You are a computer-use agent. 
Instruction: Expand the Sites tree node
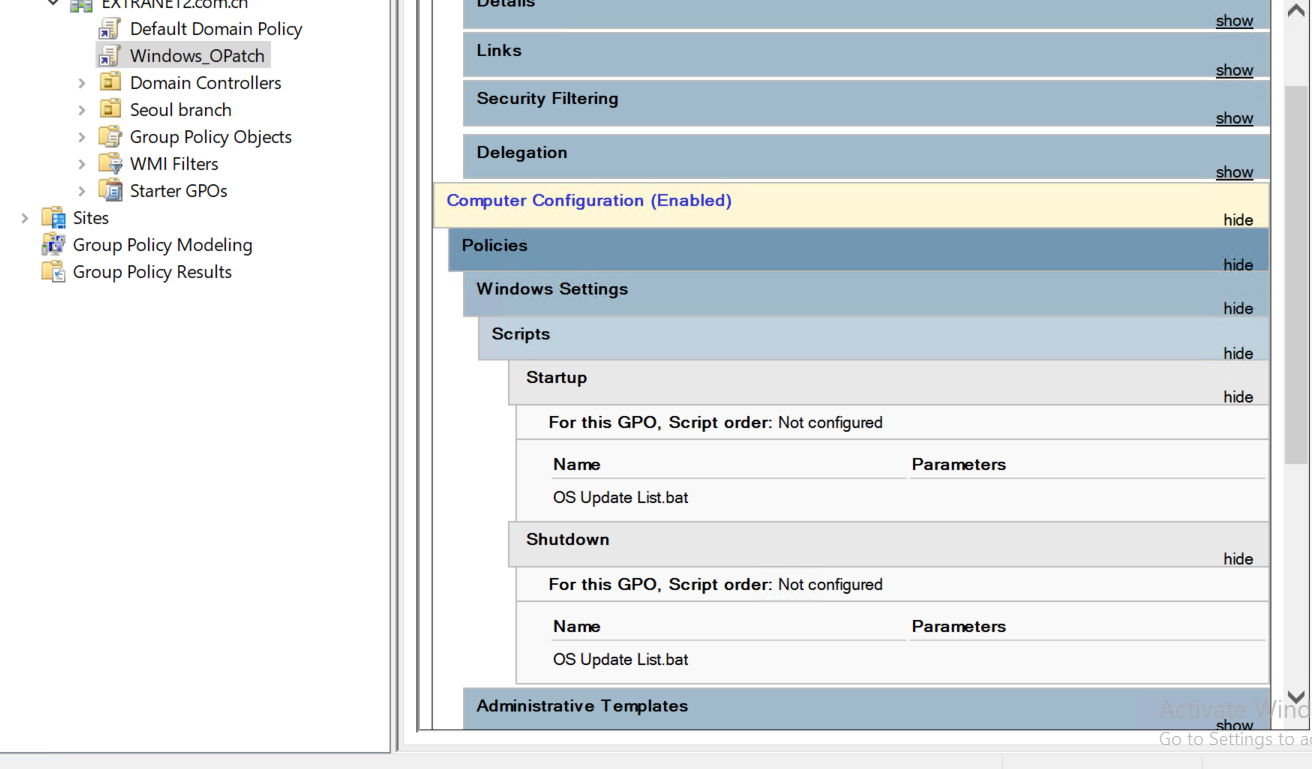pos(25,218)
